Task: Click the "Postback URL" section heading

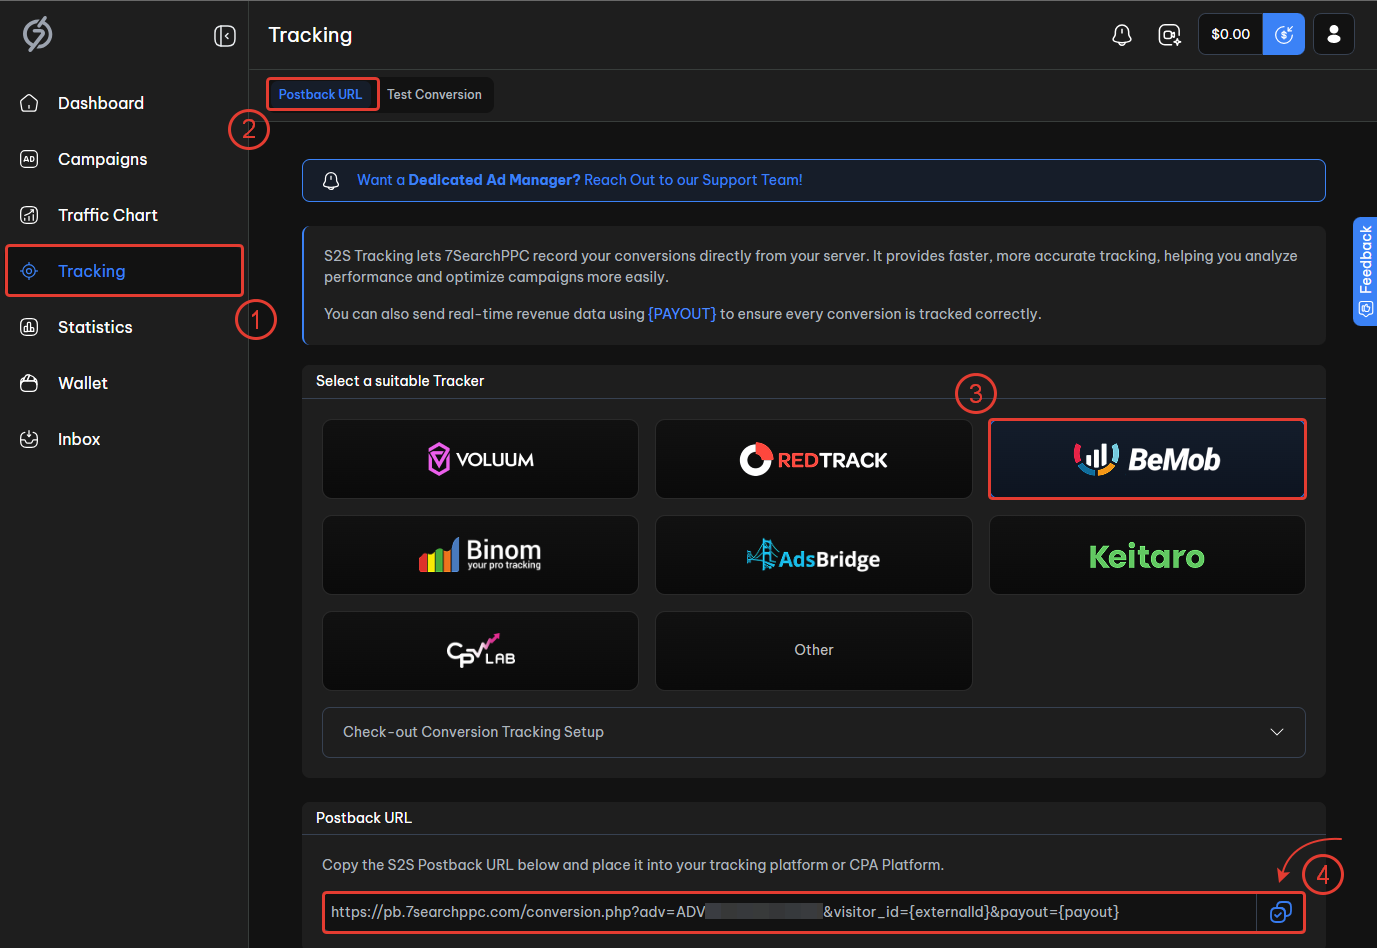Action: coord(364,818)
